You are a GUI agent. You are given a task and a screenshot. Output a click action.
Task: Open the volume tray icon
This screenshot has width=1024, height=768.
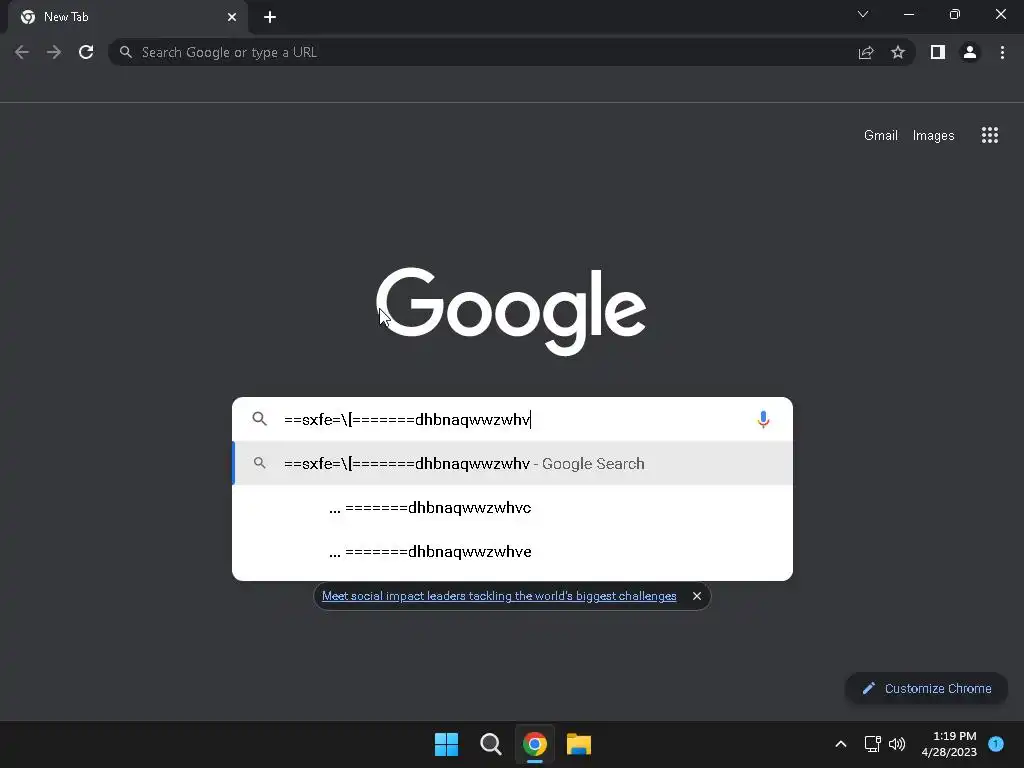point(897,744)
